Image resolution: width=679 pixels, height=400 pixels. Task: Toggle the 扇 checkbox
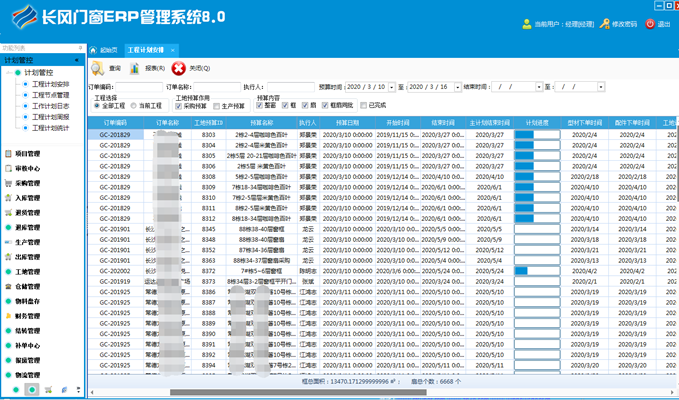305,105
